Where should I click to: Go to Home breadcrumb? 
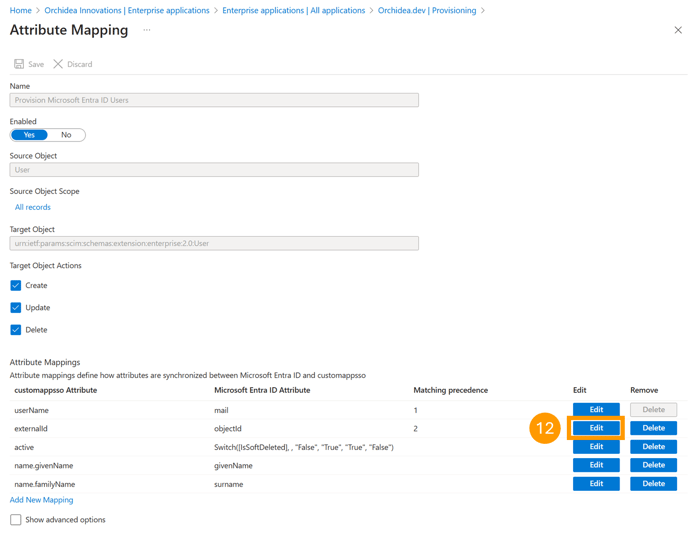21,10
